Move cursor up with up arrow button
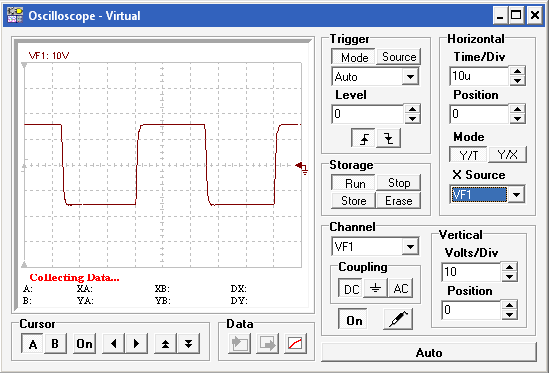This screenshot has height=373, width=549. pos(166,344)
